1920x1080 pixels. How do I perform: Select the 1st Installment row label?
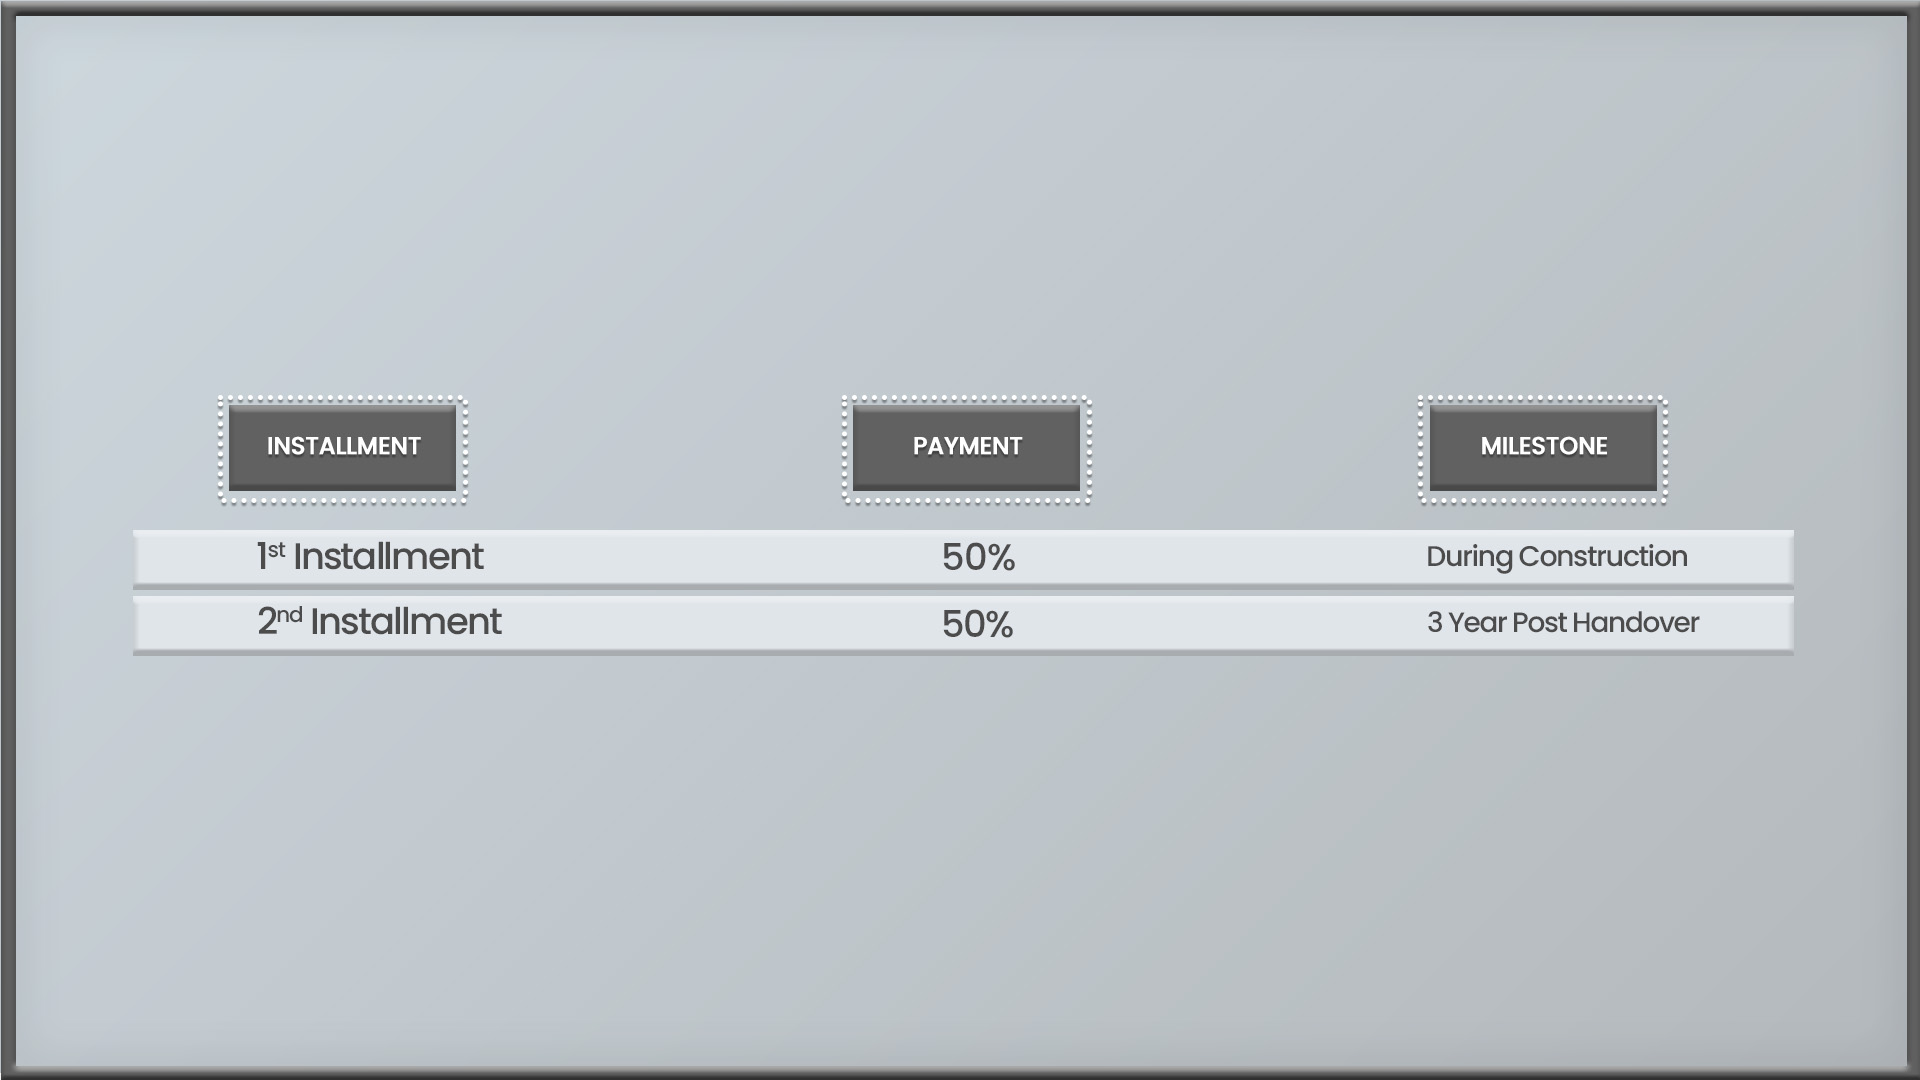[370, 556]
